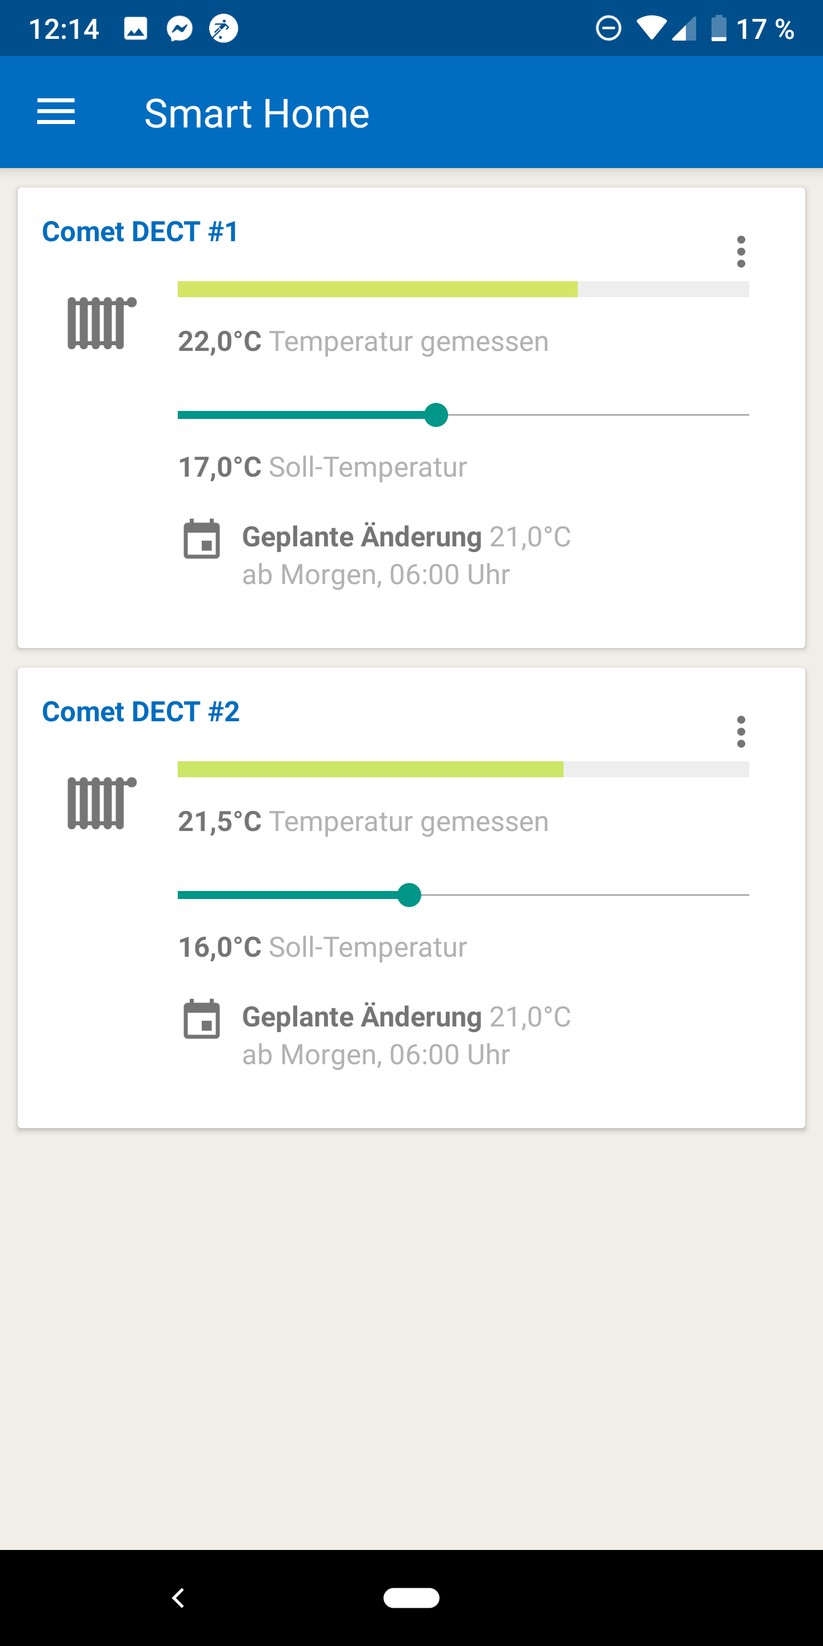Screen dimensions: 823x1646
Task: Tap calendar icon under Comet DECT #2
Action: [202, 1019]
